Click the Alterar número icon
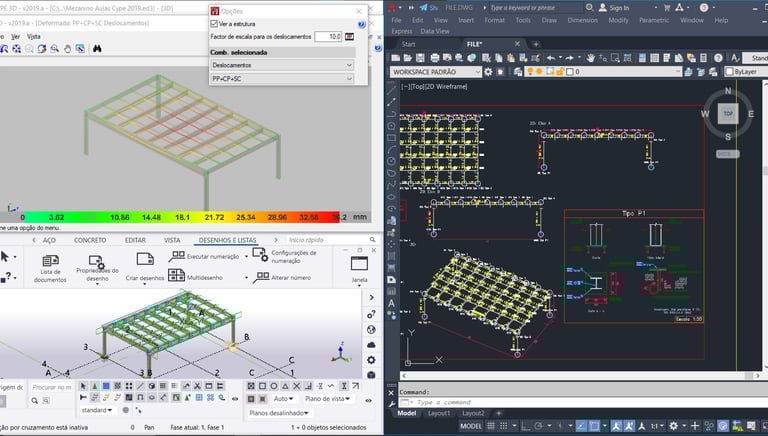The image size is (768, 436). 261,277
